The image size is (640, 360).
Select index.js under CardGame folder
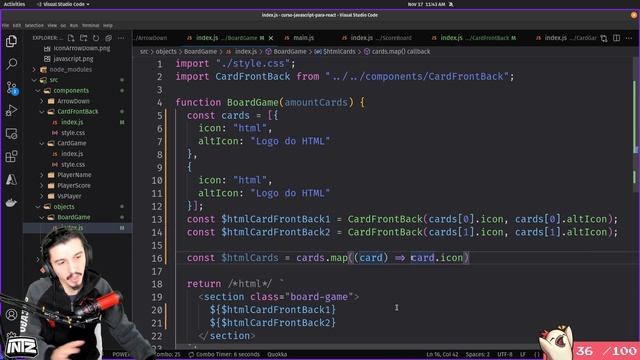click(72, 154)
